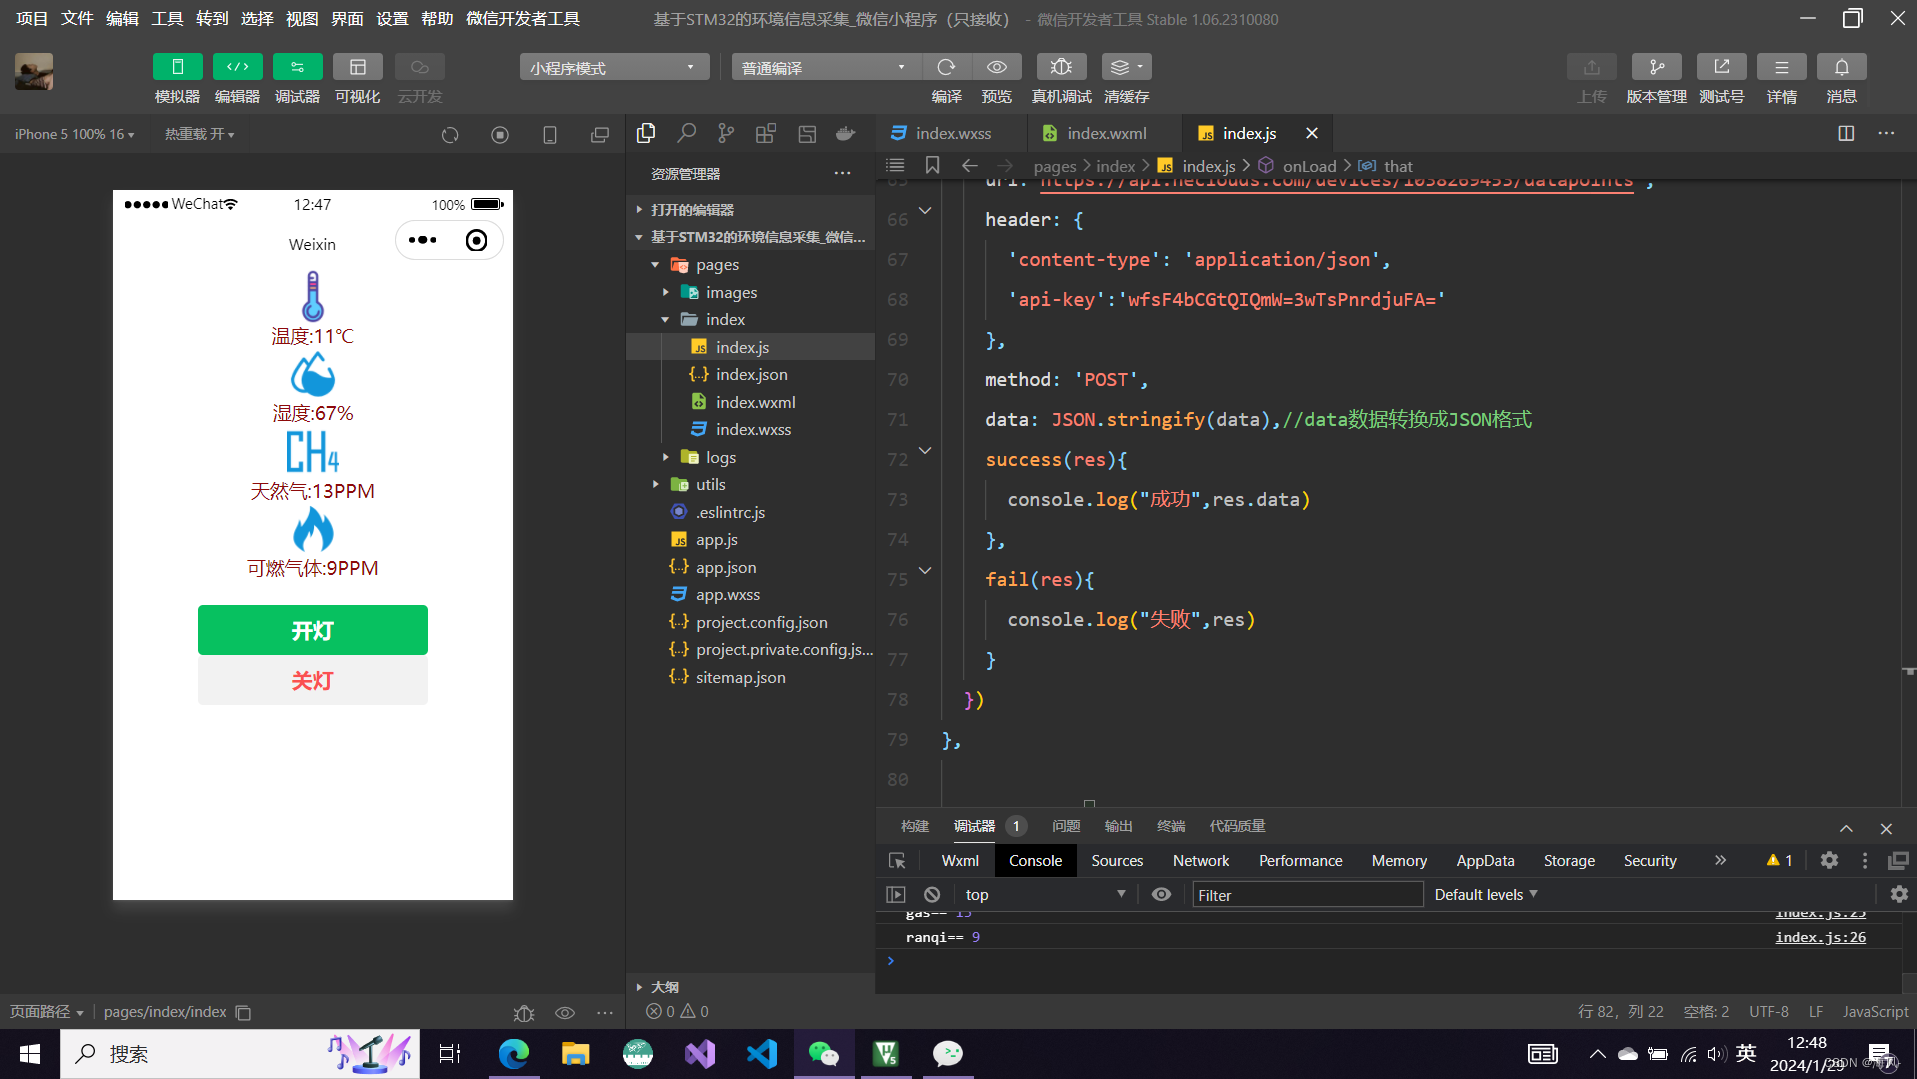The height and width of the screenshot is (1079, 1917).
Task: Click the compile refresh icon
Action: point(946,67)
